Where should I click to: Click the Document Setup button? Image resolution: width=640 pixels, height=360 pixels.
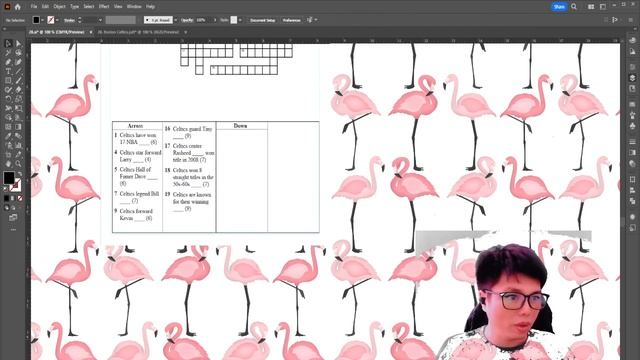[262, 20]
